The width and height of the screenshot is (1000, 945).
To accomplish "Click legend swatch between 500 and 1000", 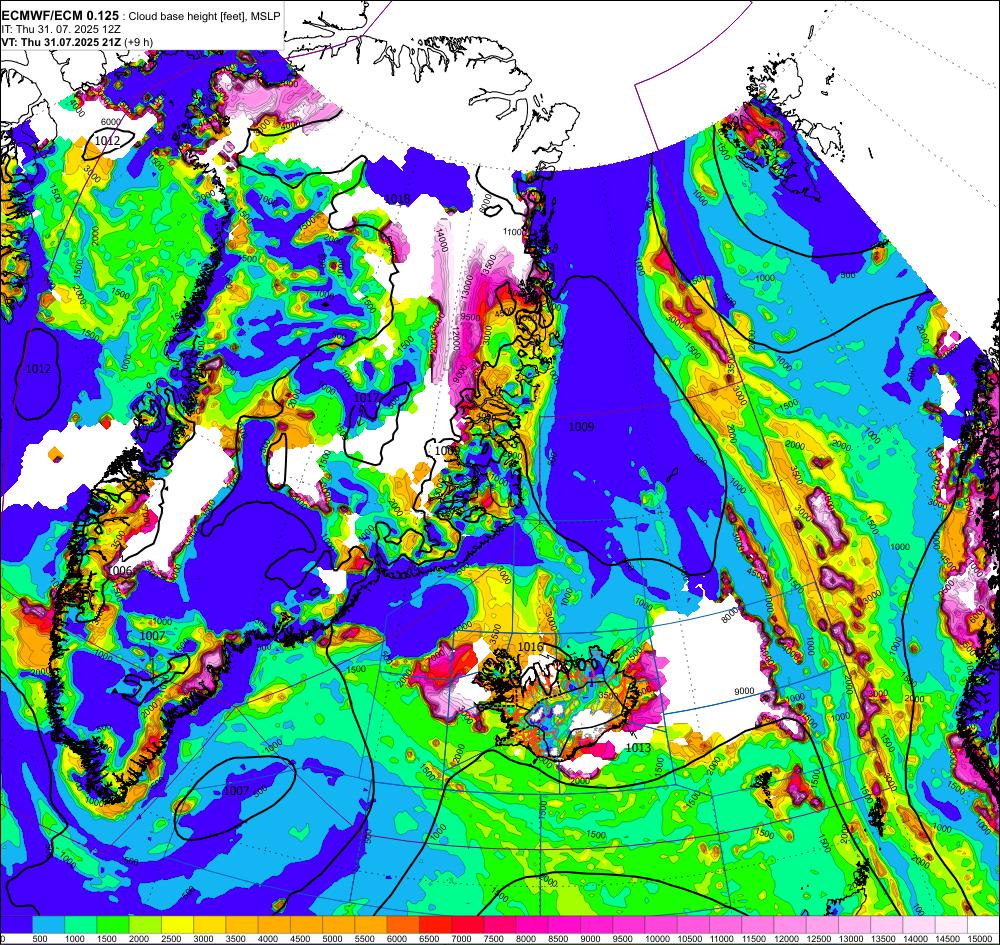I will [x=48, y=924].
